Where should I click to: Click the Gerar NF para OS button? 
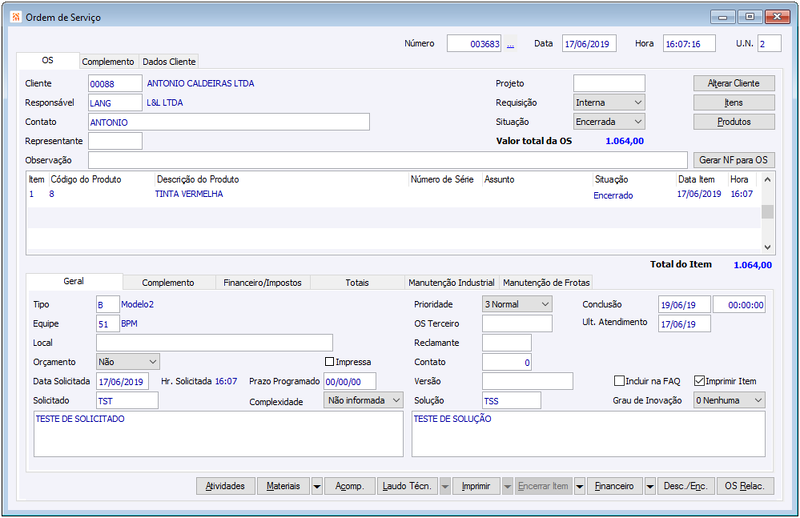tap(733, 160)
